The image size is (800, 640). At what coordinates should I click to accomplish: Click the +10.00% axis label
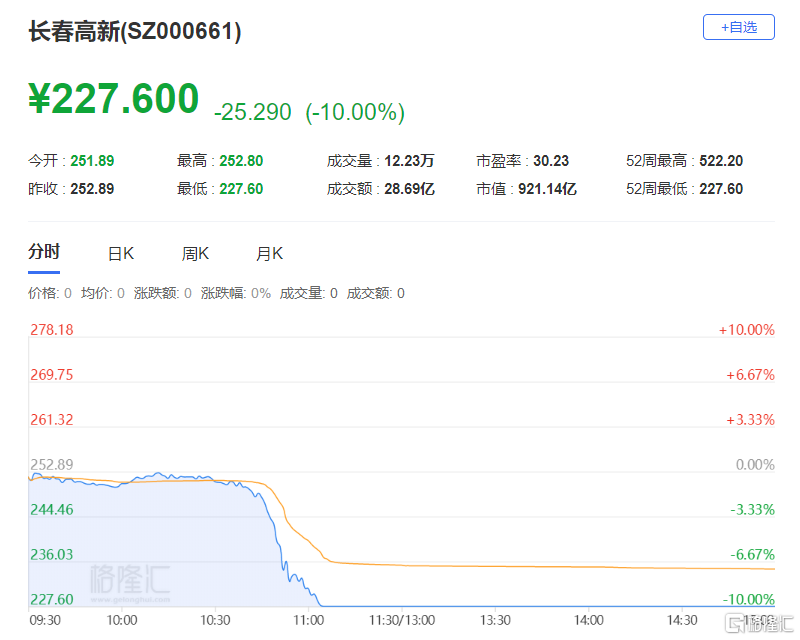[746, 330]
